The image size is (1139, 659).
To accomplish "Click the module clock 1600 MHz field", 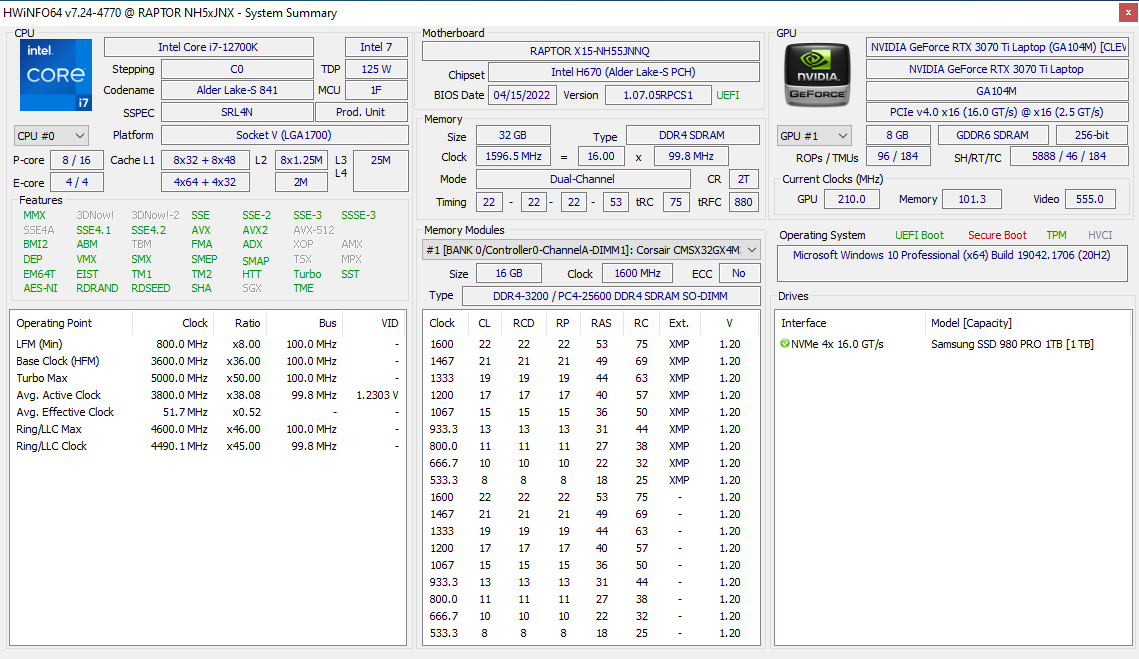I will 638,273.
